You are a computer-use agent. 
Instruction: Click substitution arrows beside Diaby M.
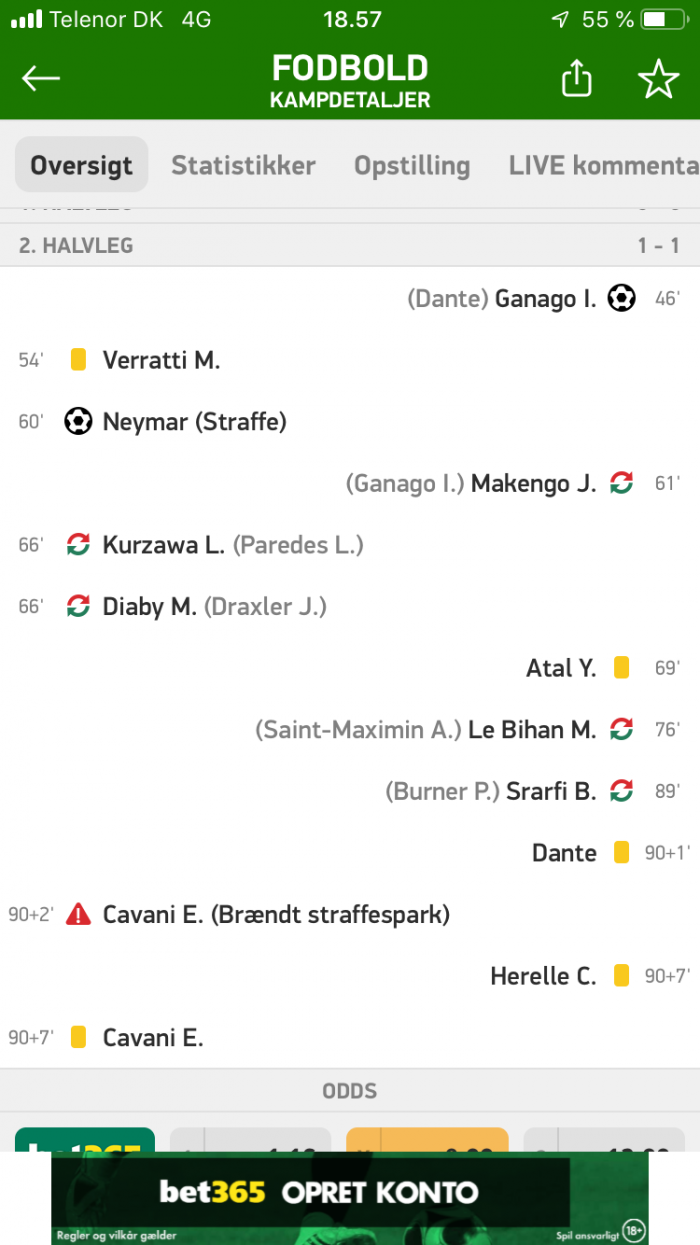(x=78, y=606)
